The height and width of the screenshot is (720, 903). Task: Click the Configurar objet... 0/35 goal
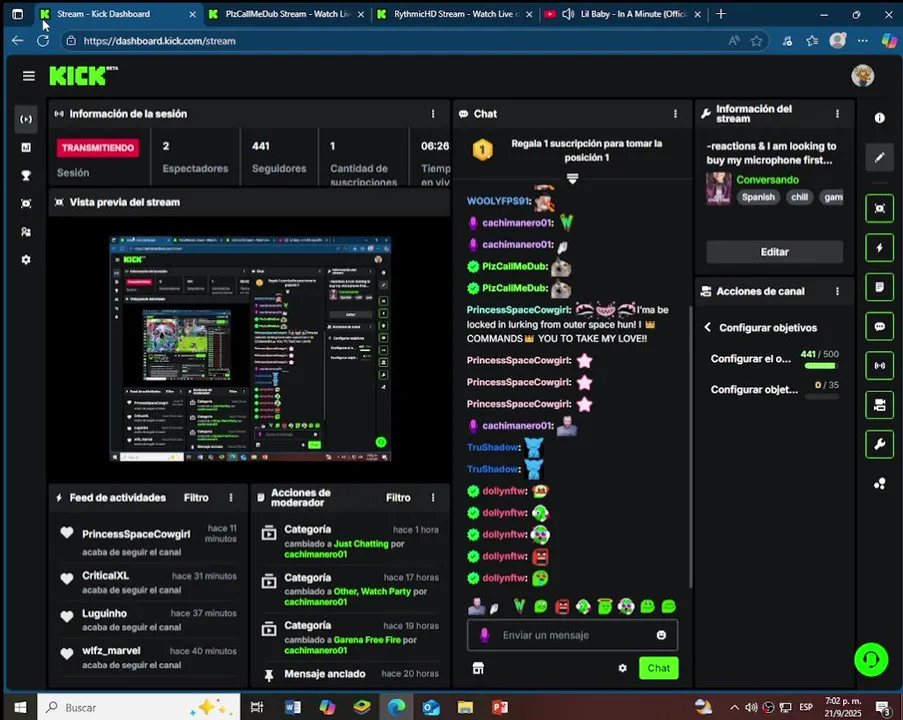coord(774,390)
